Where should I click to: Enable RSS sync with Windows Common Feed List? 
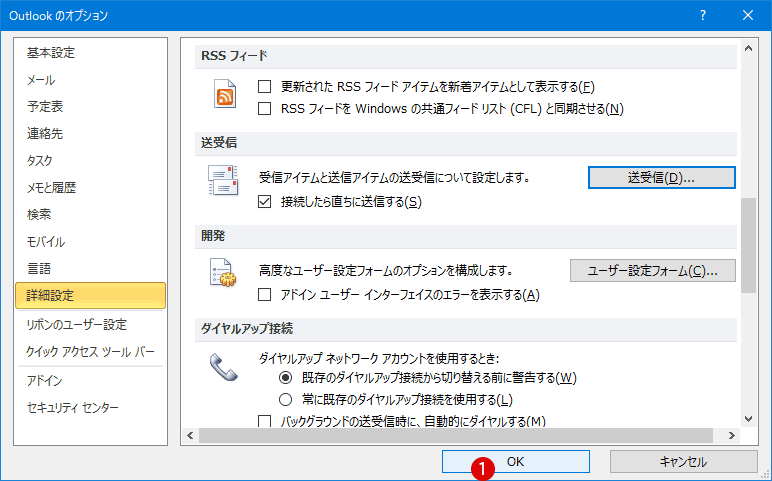[265, 108]
